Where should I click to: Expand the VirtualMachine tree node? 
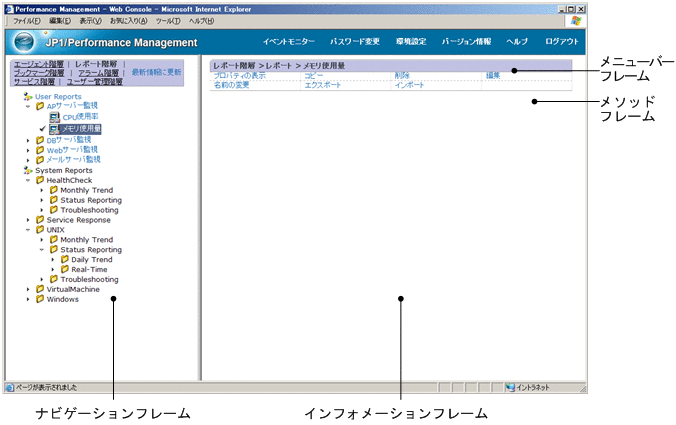click(28, 290)
